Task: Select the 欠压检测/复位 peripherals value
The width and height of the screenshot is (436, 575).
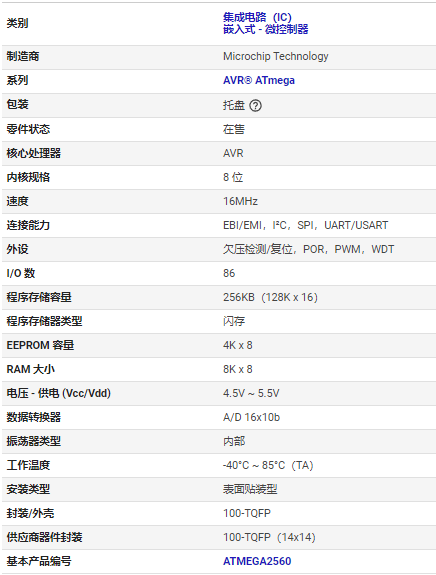Action: 258,249
